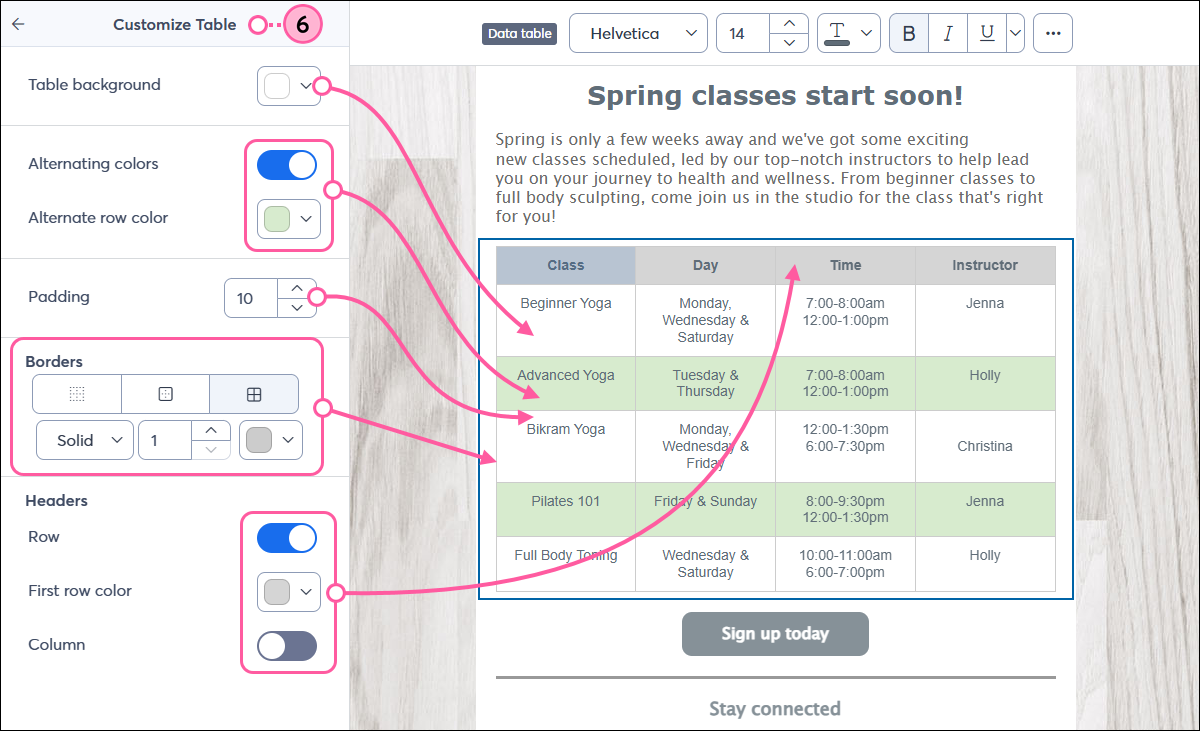Click the Wednesday & Saturday day cell

[705, 563]
